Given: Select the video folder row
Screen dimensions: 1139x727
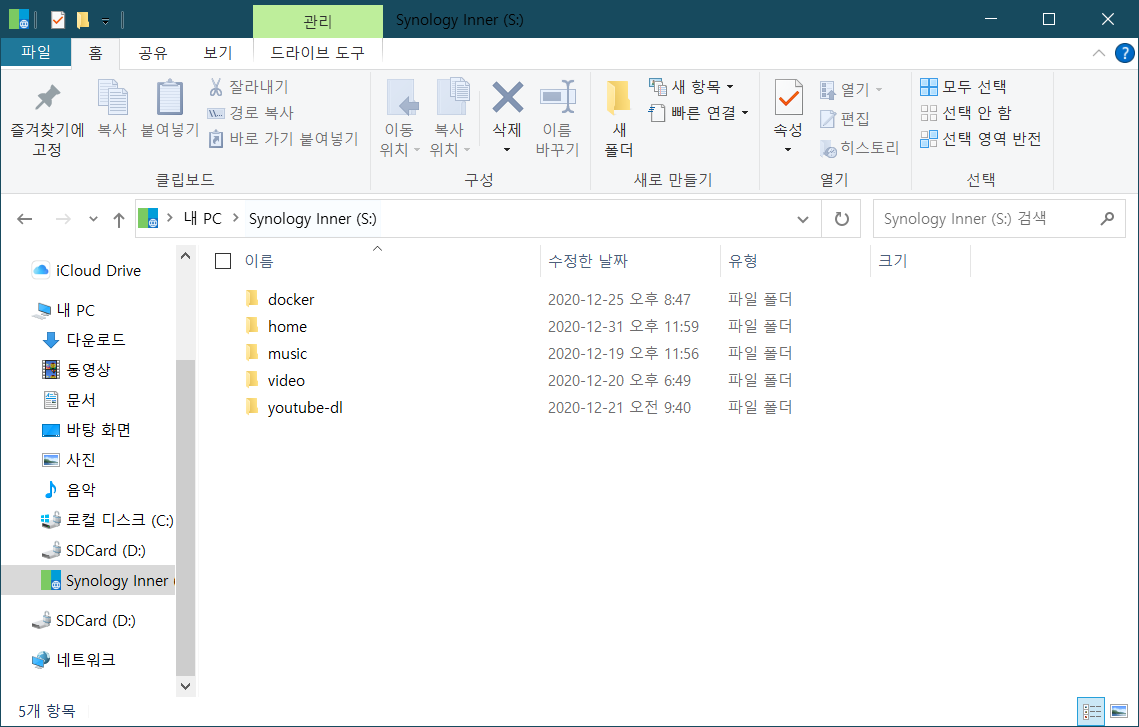Looking at the screenshot, I should [x=519, y=381].
